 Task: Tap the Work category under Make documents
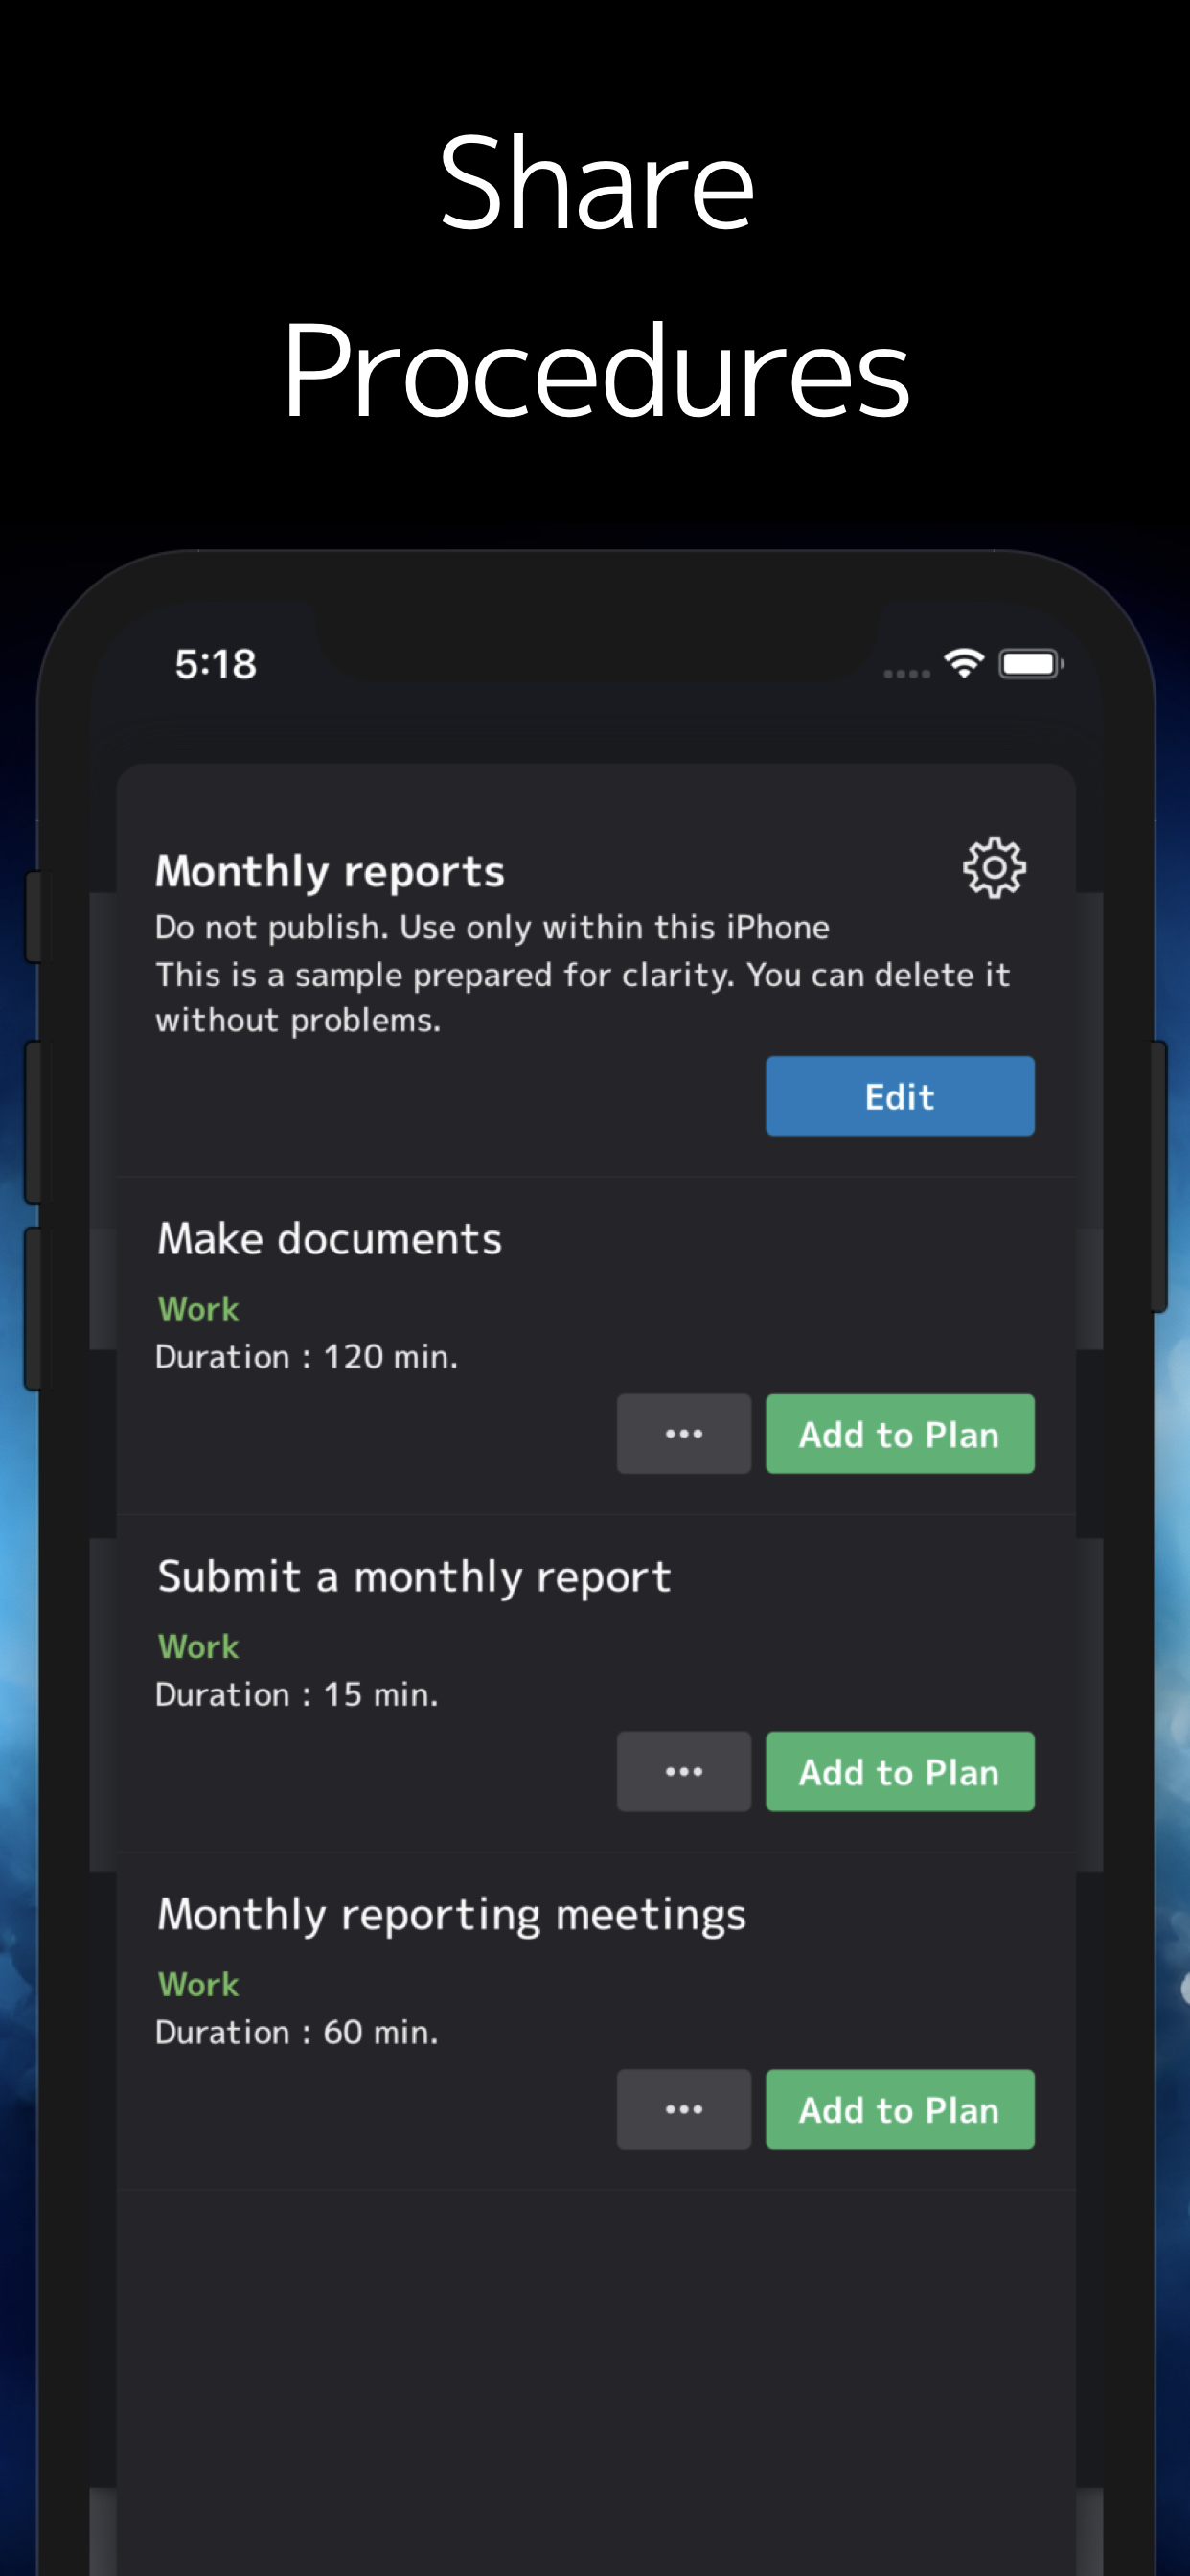click(198, 1308)
